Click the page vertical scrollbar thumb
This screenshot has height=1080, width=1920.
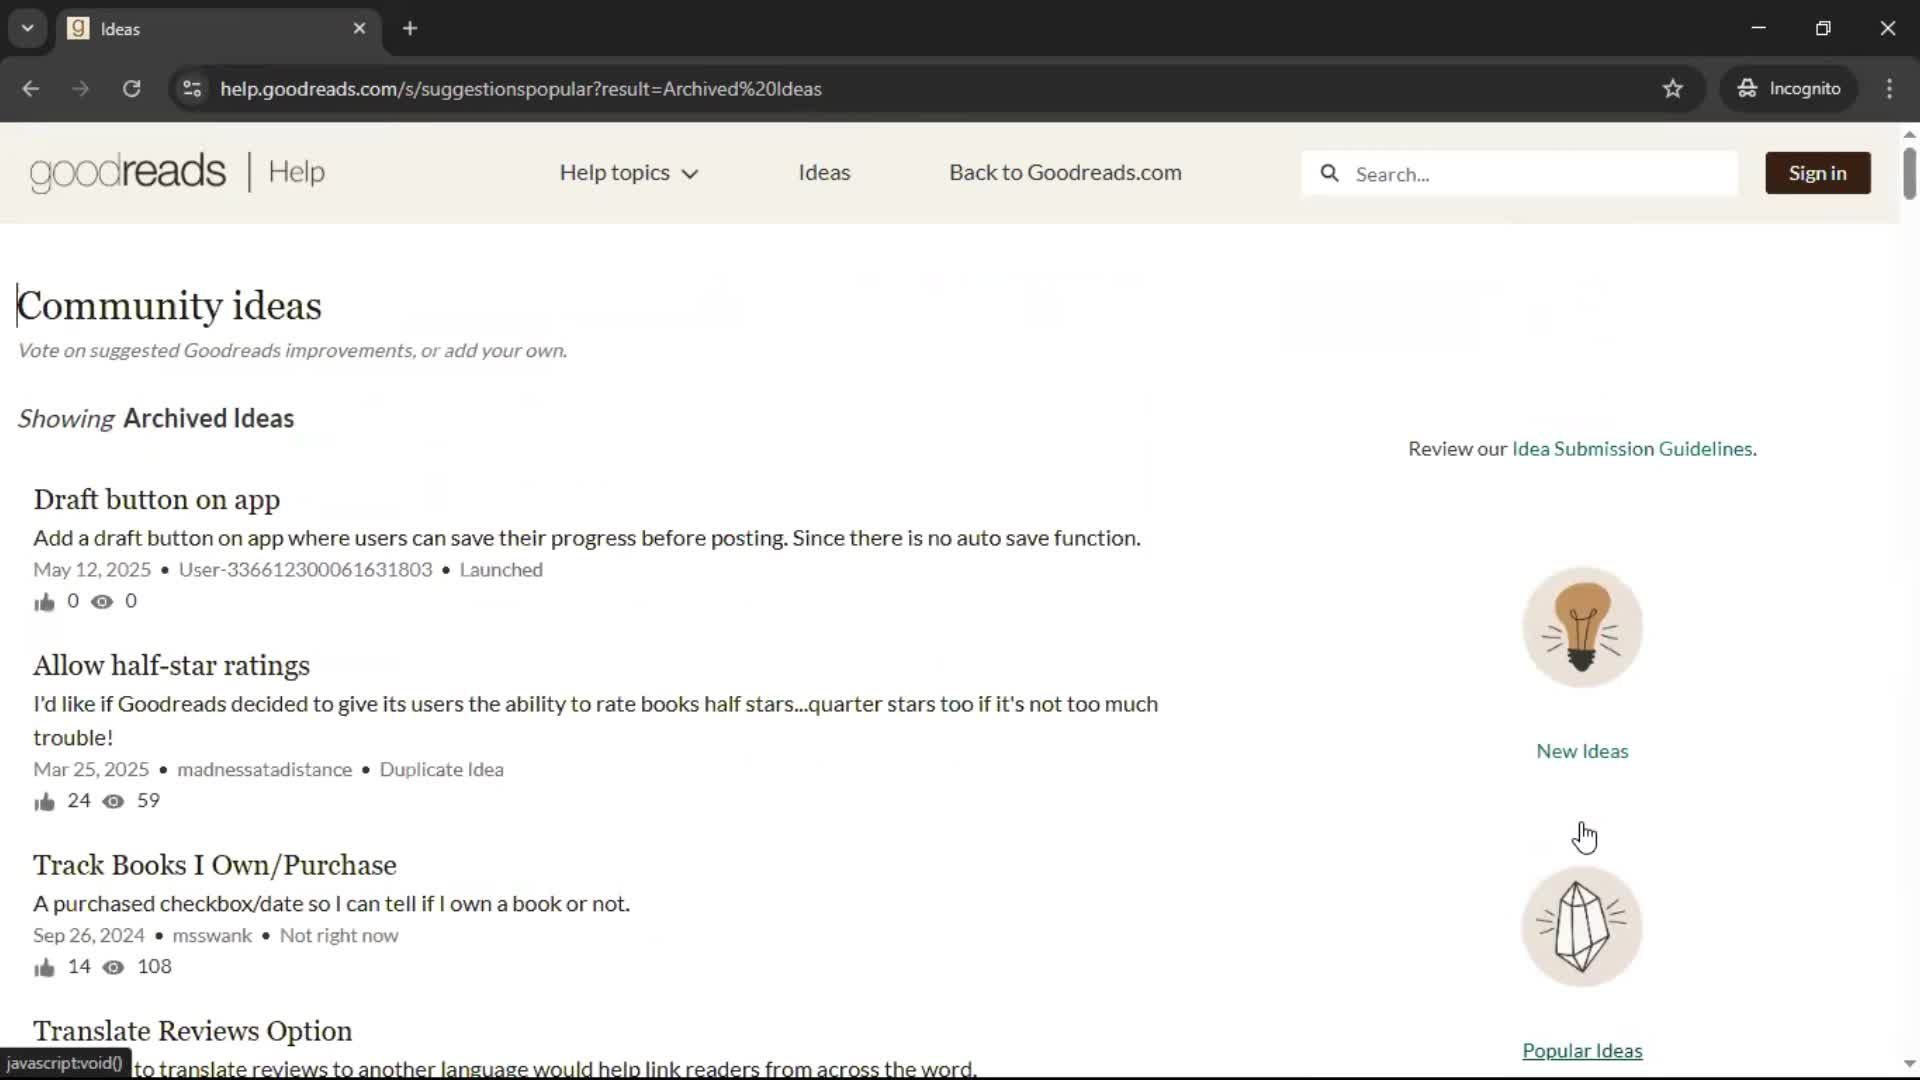click(x=1909, y=173)
